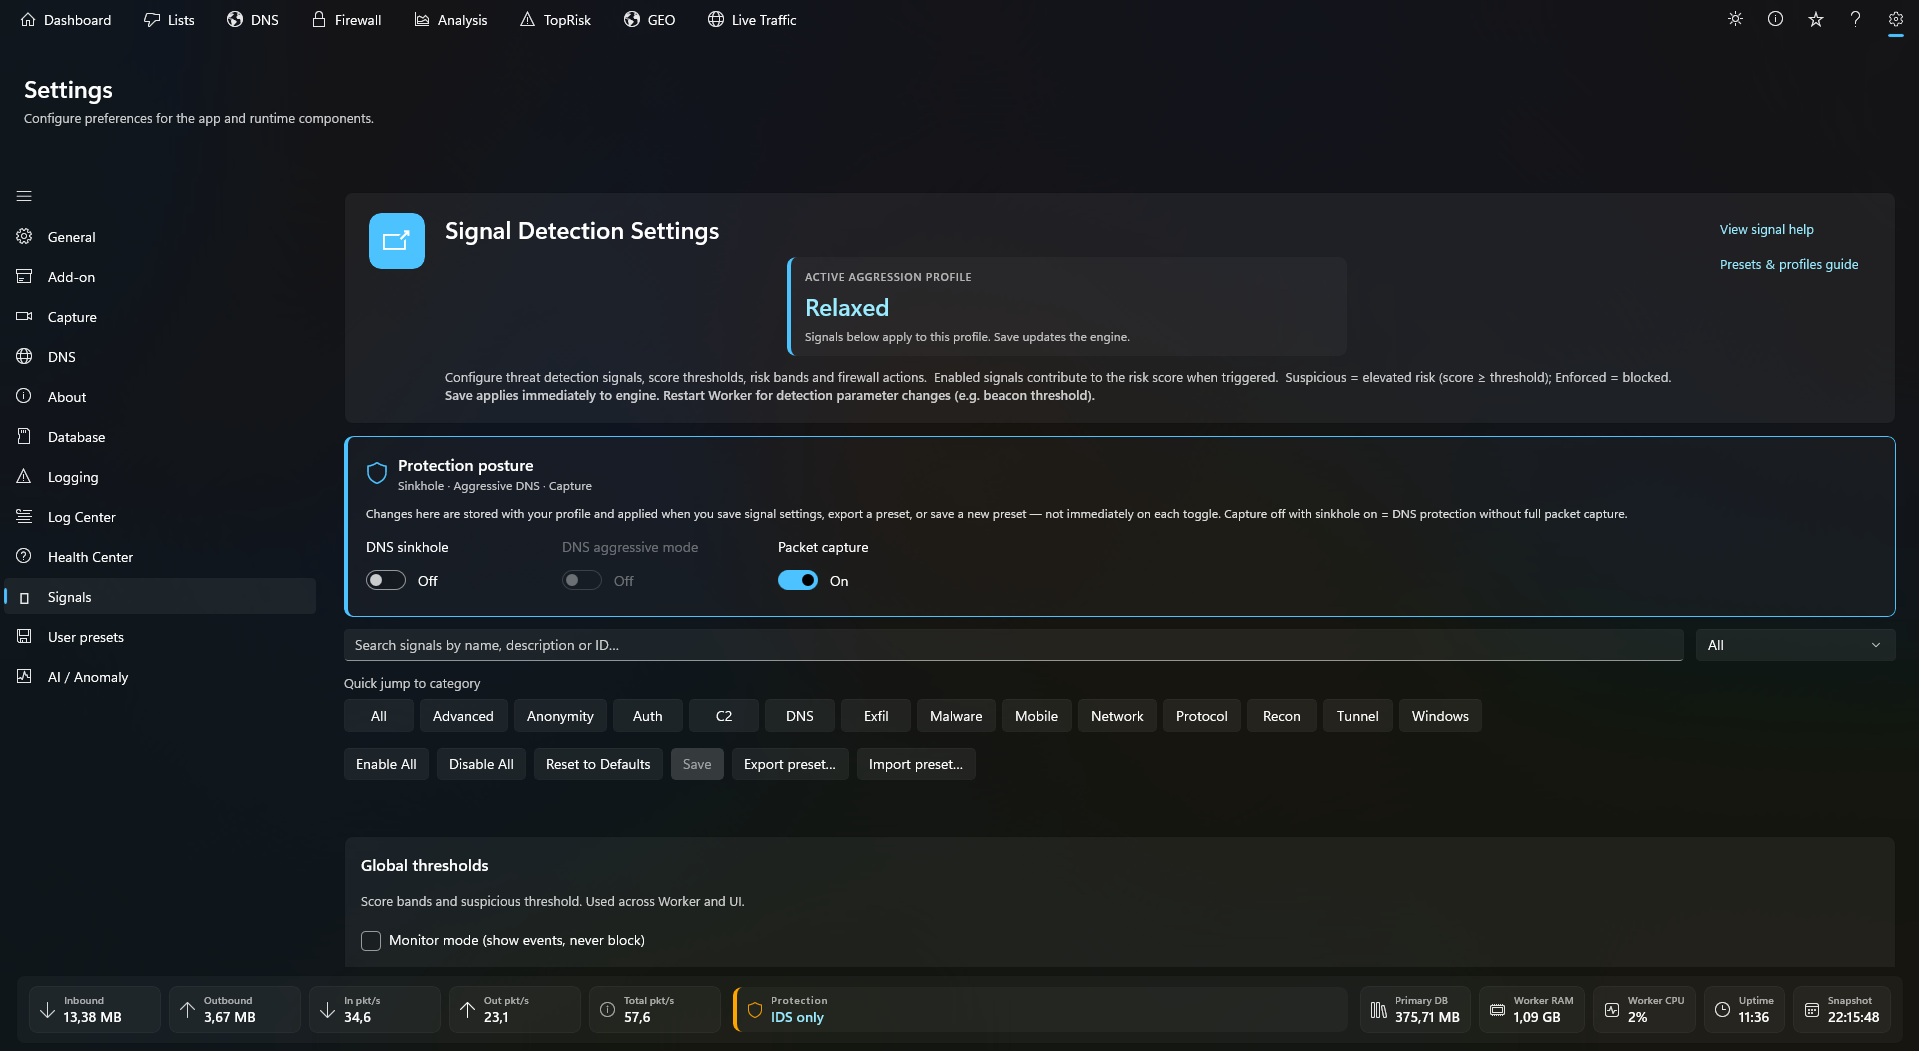Click the Save button
This screenshot has width=1919, height=1051.
coord(697,764)
